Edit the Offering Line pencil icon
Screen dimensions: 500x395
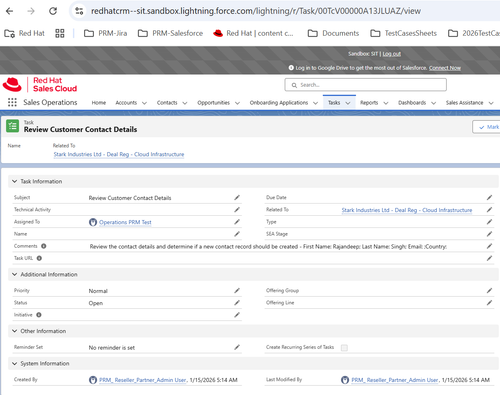pos(489,303)
